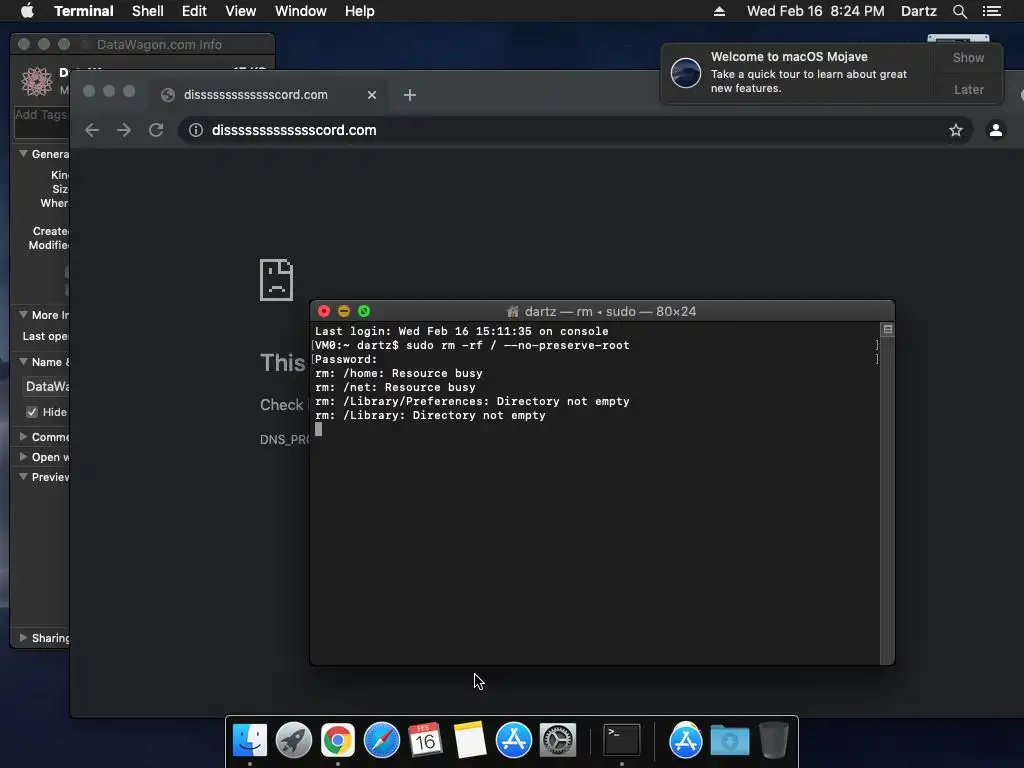Launch Google Chrome from the Dock

point(338,741)
